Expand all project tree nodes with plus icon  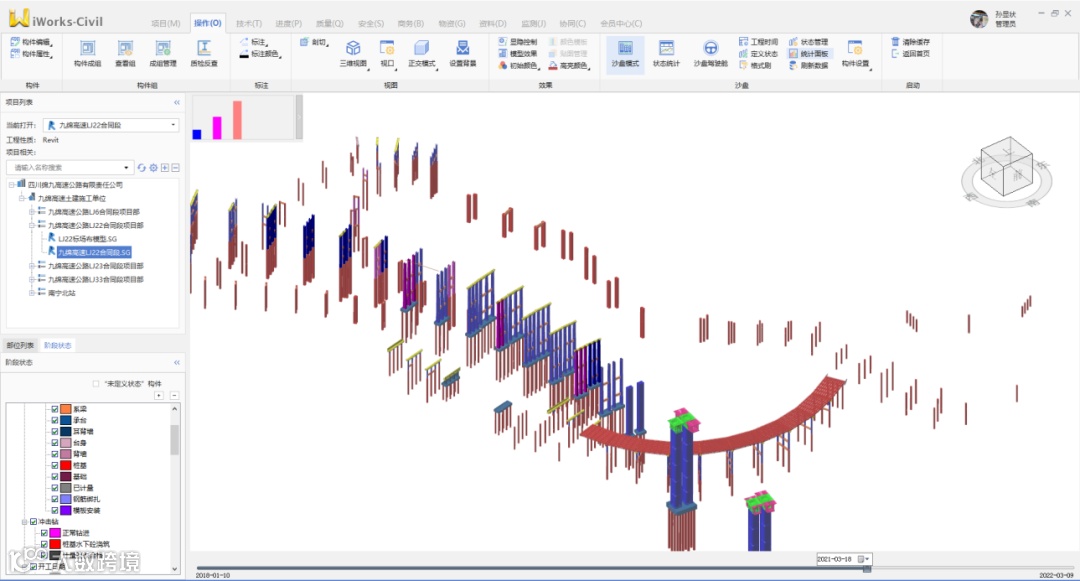165,167
